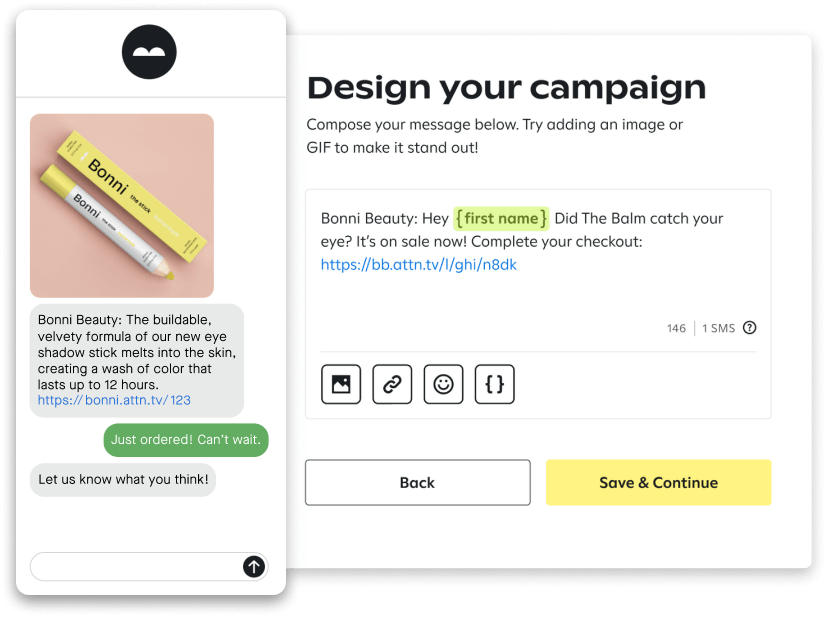Tap the send arrow in the phone preview
The height and width of the screenshot is (617, 828).
coord(254,566)
